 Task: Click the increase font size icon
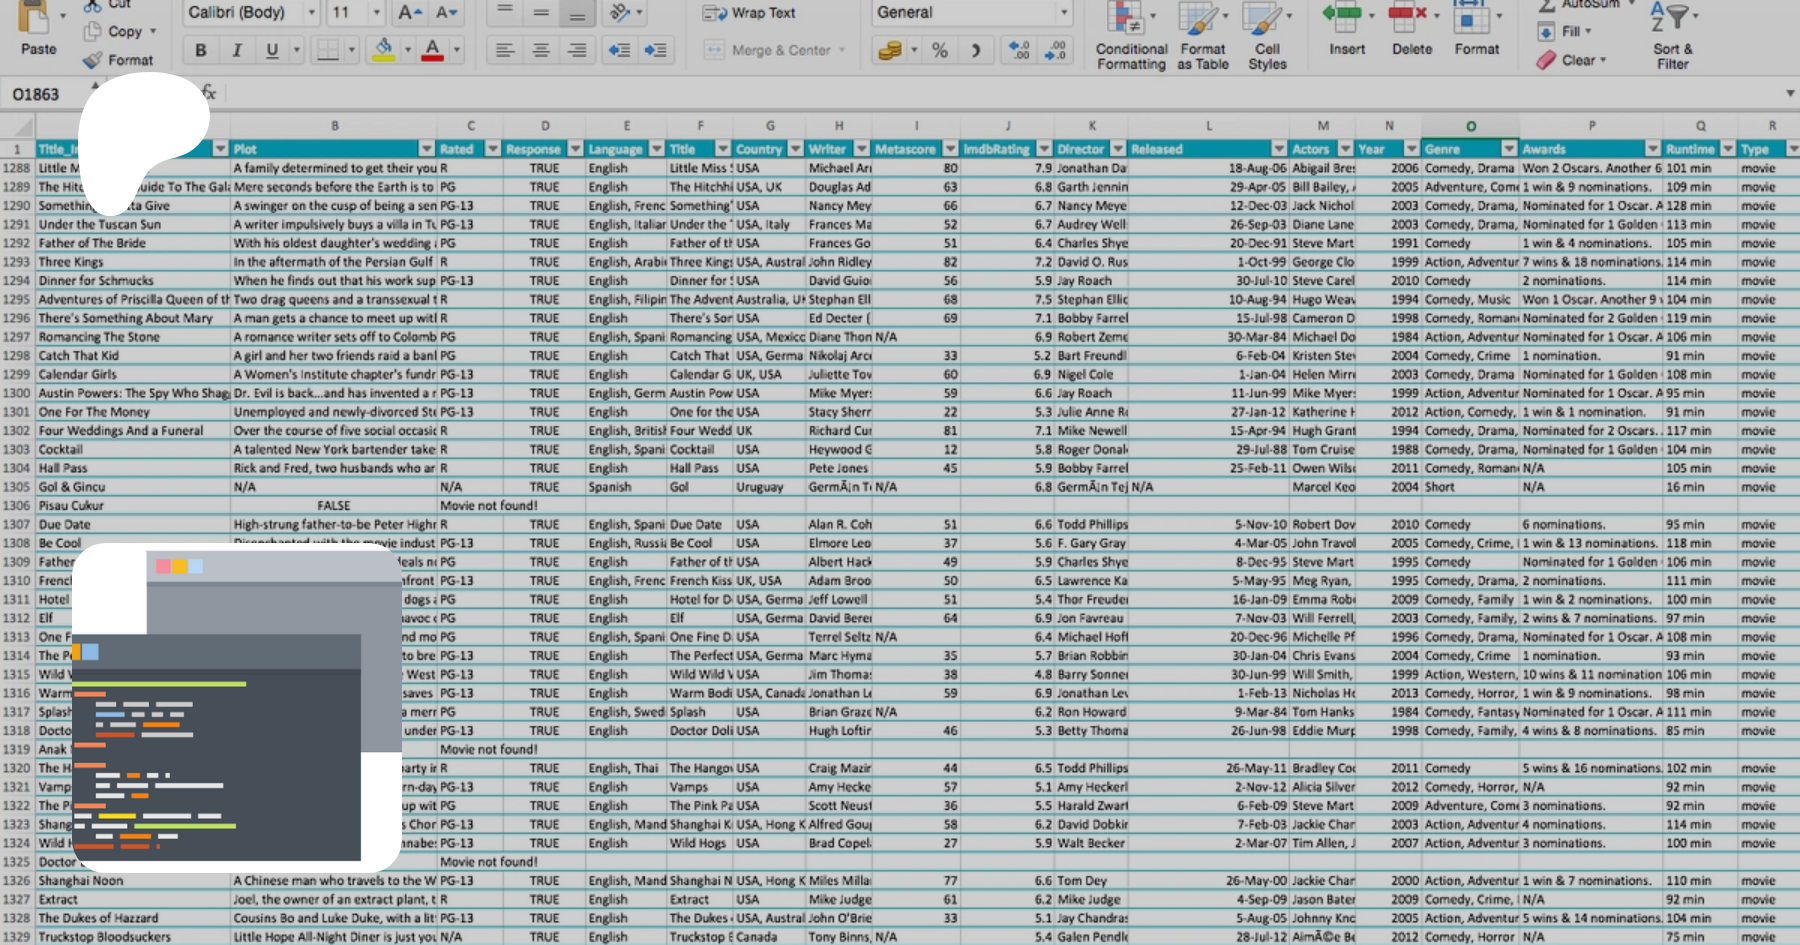click(x=409, y=13)
